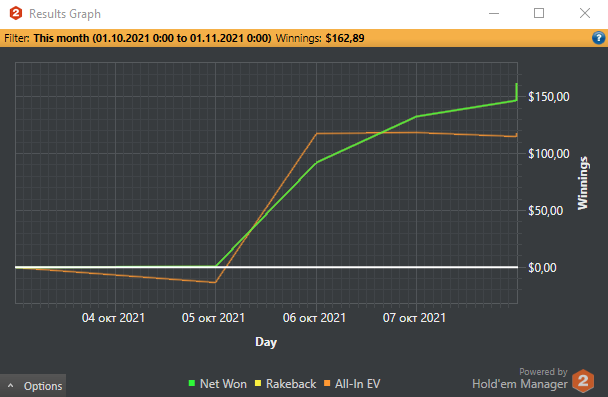
Task: Click the 04 окт 2021 axis label
Action: coord(113,318)
